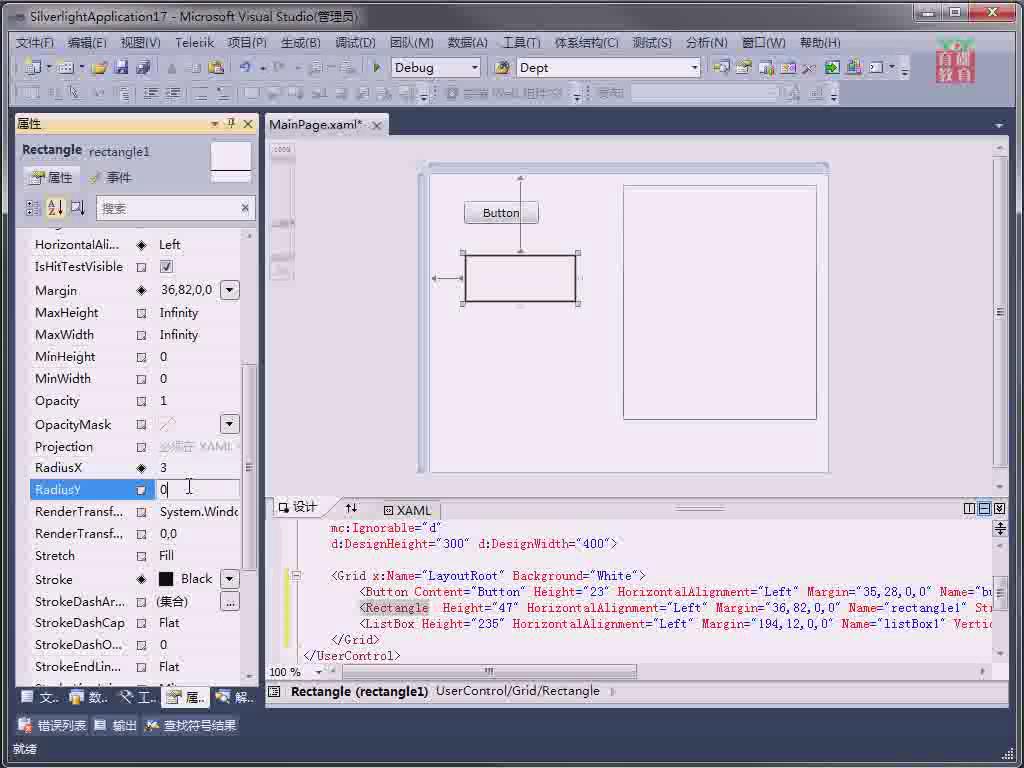Expand the Margin value dropdown arrow
Screen dimensions: 1024x768
click(230, 290)
